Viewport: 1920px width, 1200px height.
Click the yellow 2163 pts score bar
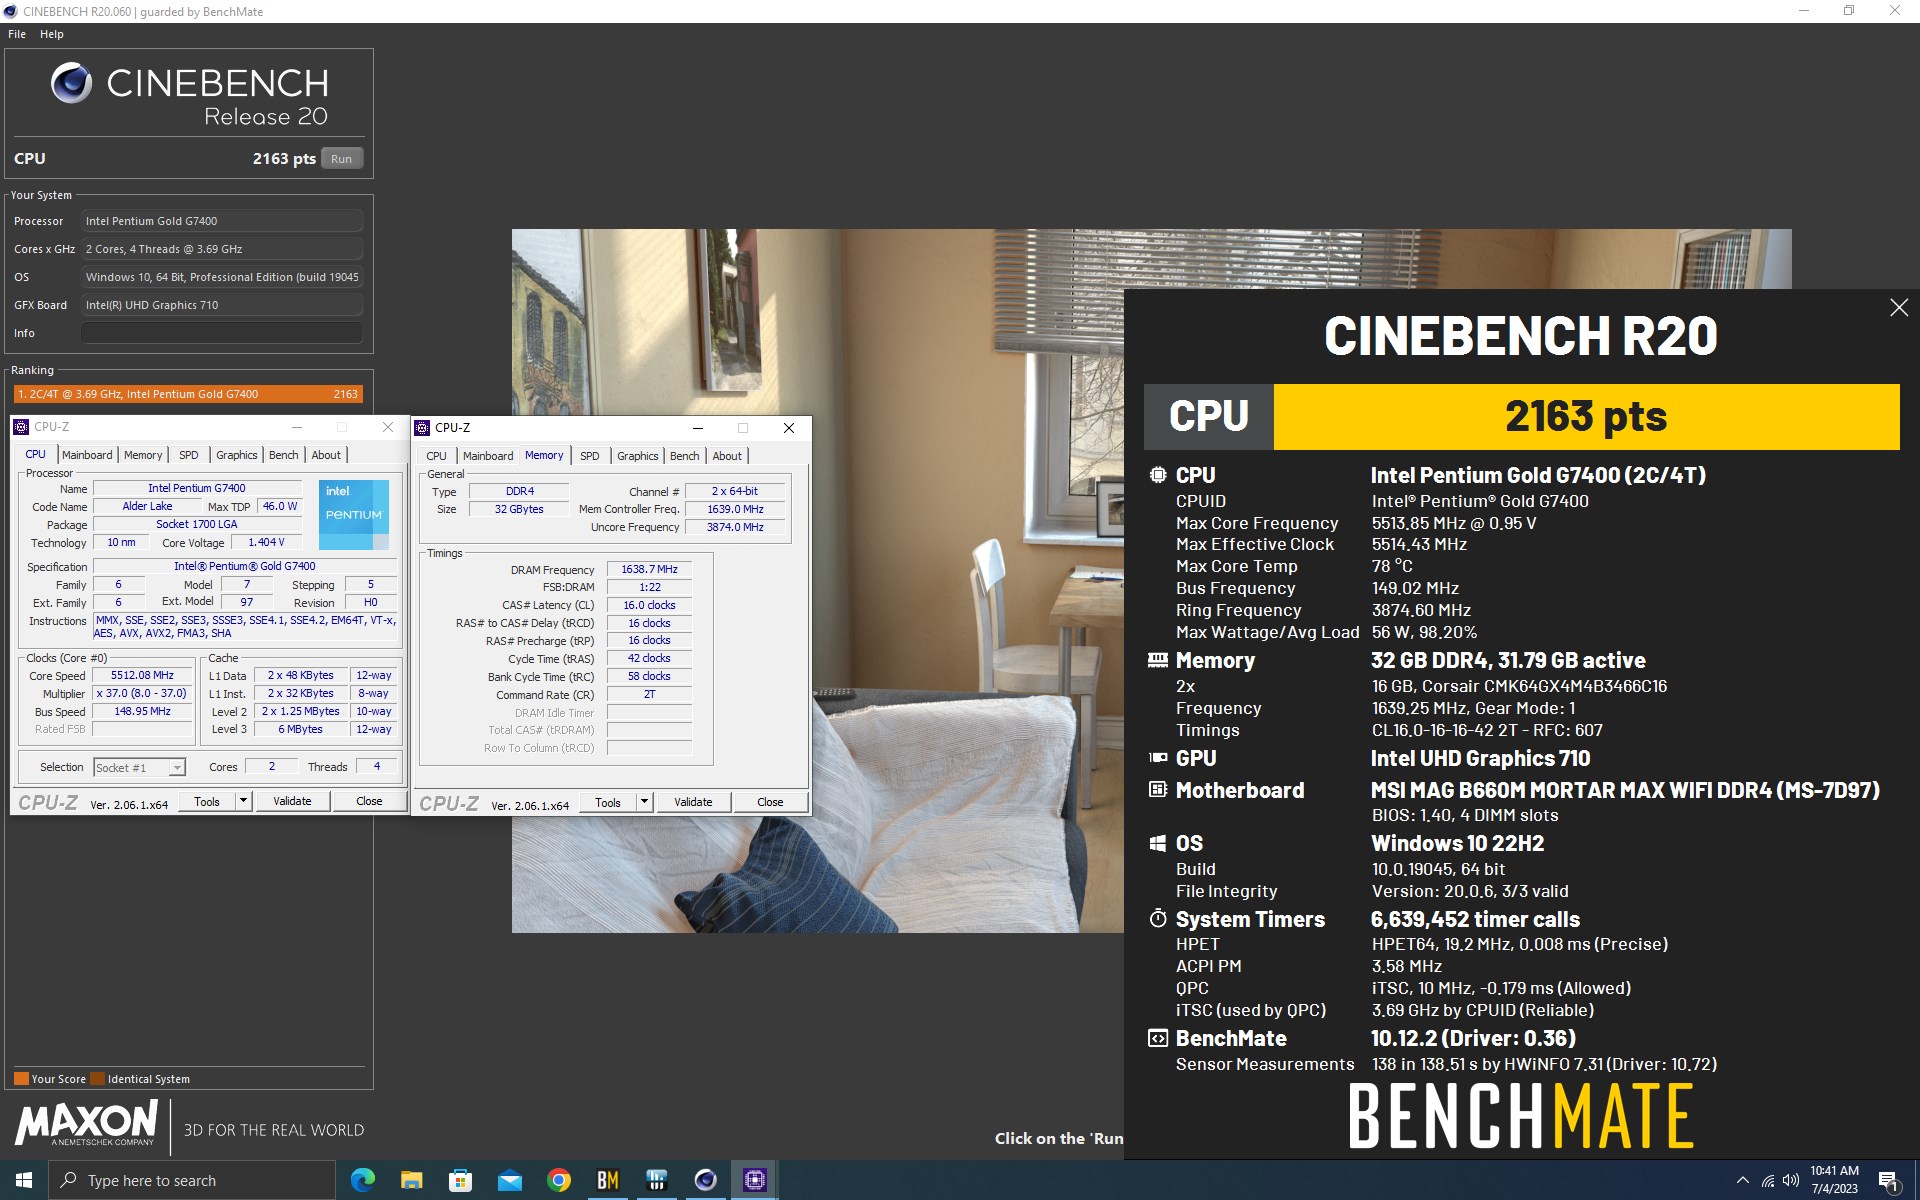(1586, 416)
